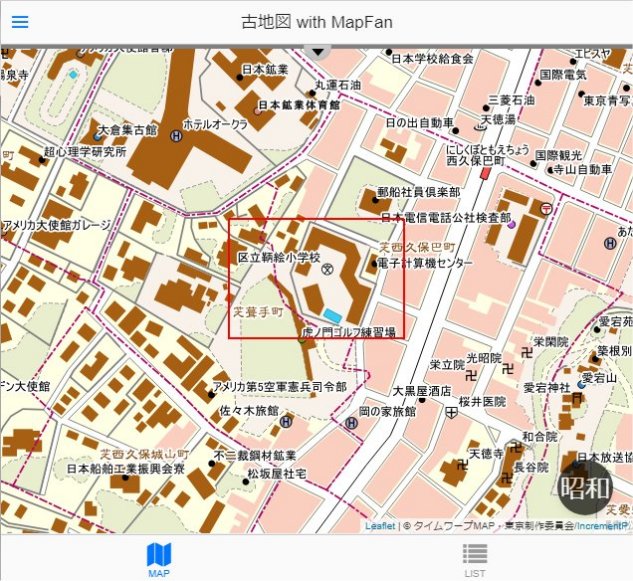Click the 虎ノ門ゴルフ練習場 label
The height and width of the screenshot is (581, 633).
[x=348, y=332]
